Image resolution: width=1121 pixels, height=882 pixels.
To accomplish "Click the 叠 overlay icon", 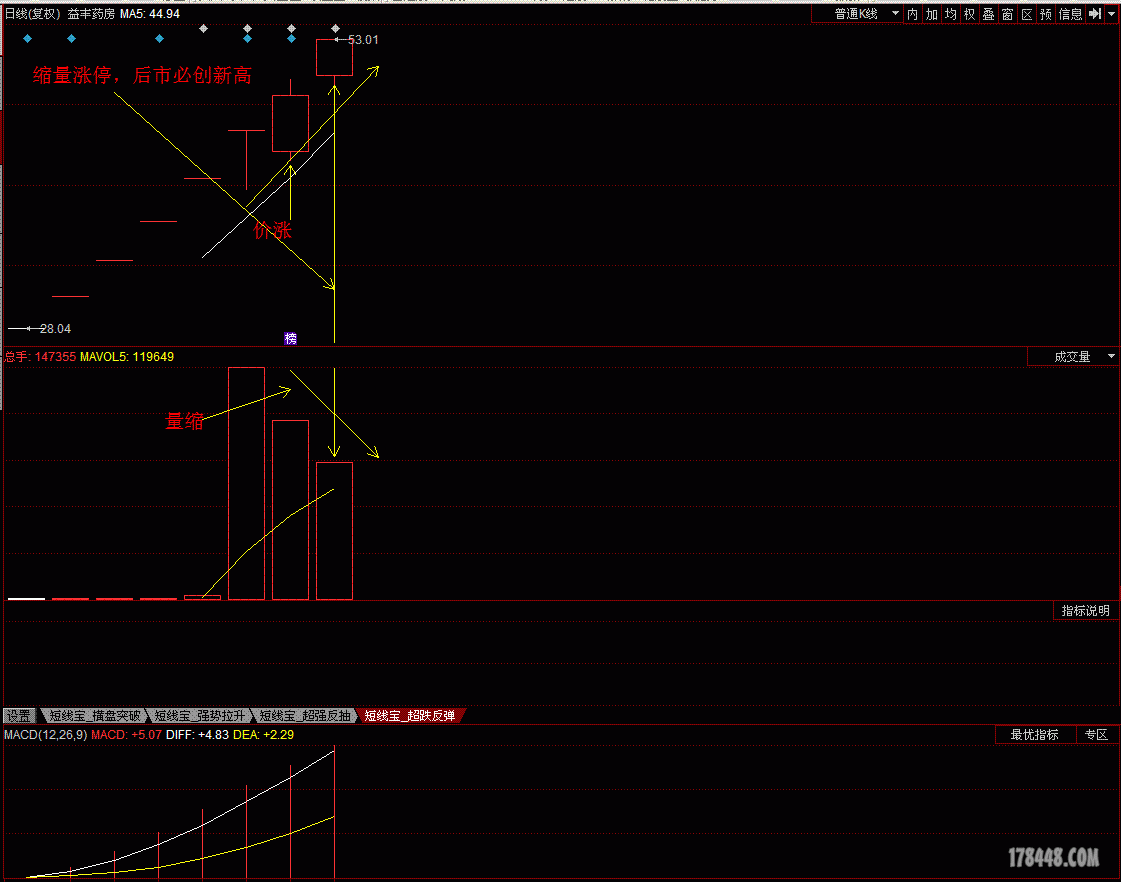I will click(988, 14).
